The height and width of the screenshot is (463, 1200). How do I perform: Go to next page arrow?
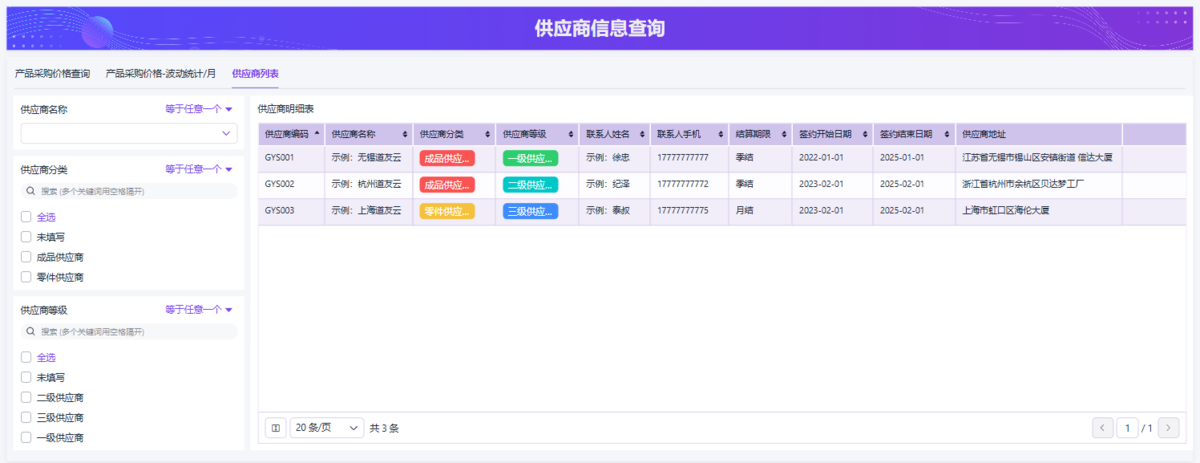[x=1168, y=428]
